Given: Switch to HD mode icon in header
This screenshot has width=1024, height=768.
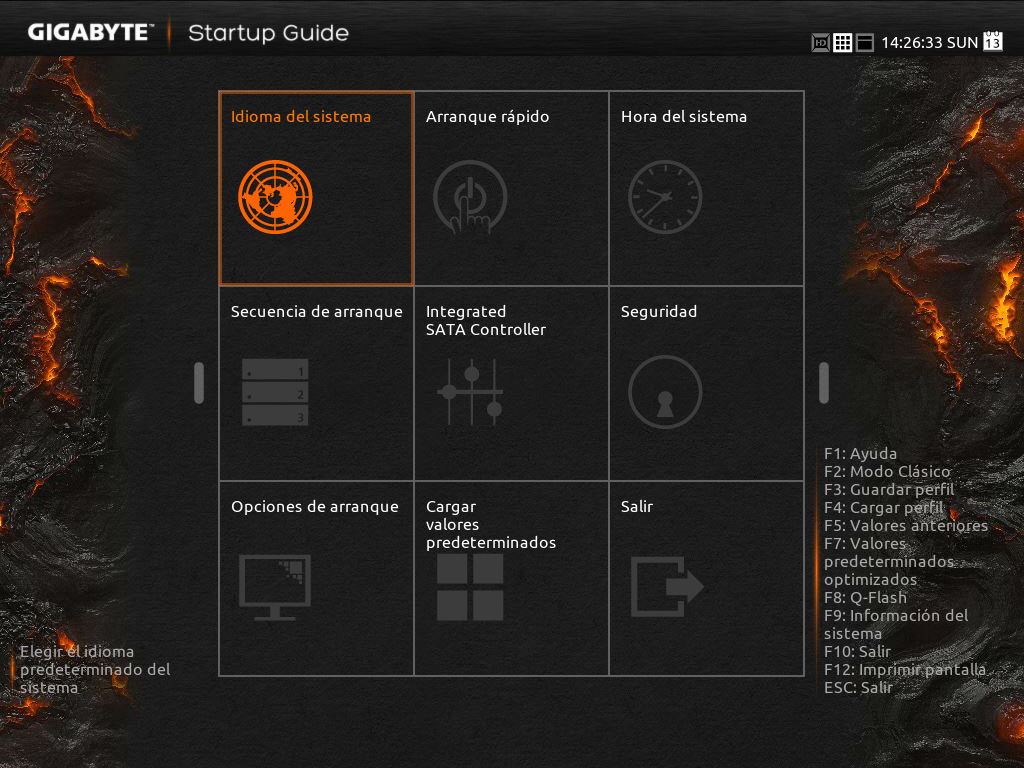Looking at the screenshot, I should click(820, 43).
